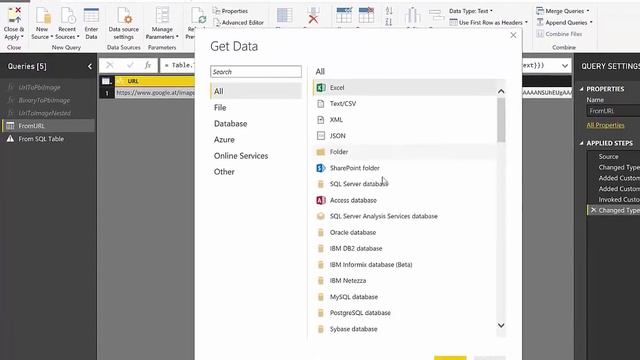Image resolution: width=640 pixels, height=360 pixels.
Task: Click Combine Files button
Action: click(559, 34)
